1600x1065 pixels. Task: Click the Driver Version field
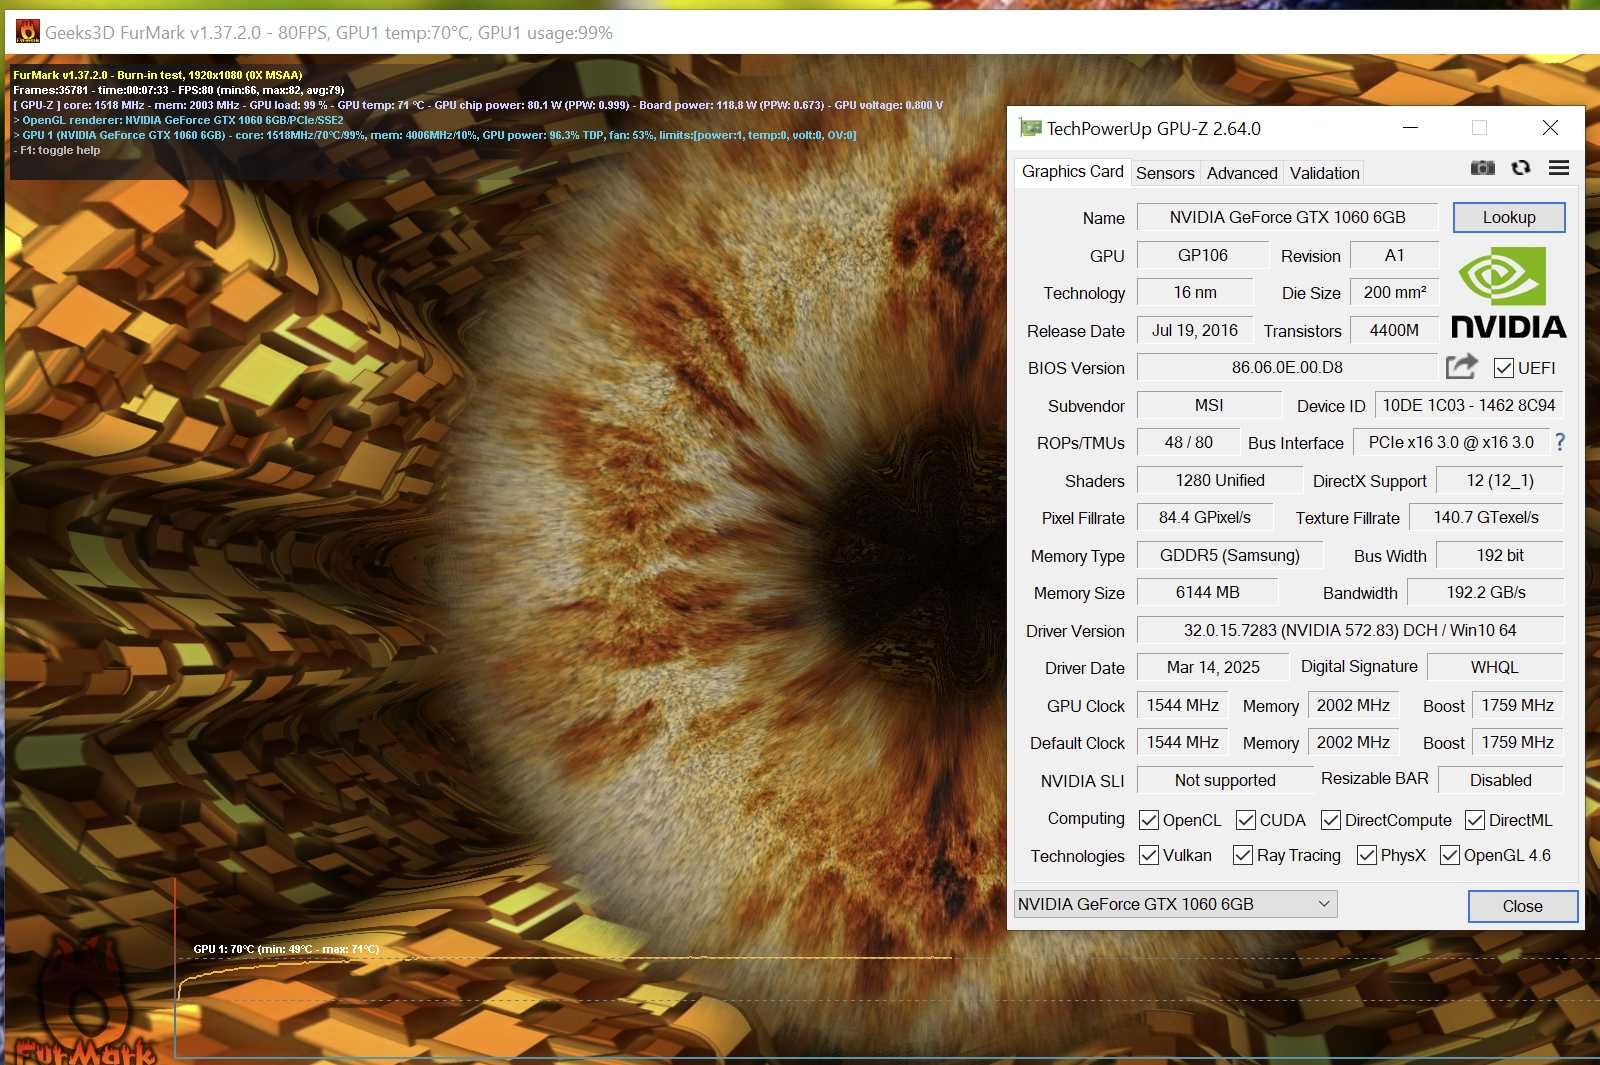coord(1350,630)
